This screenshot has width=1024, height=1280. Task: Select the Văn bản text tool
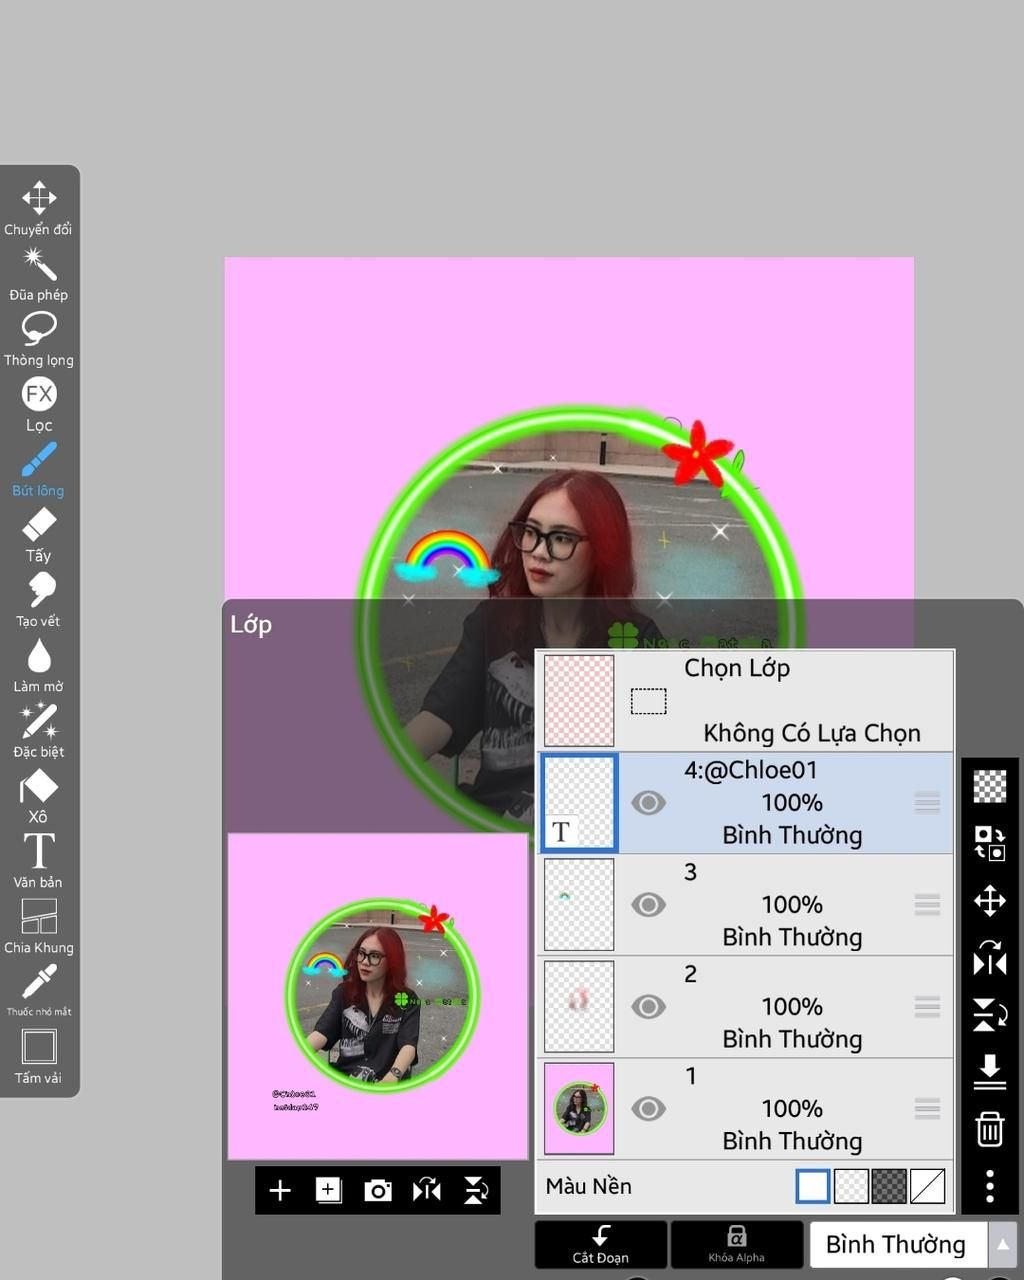coord(39,861)
